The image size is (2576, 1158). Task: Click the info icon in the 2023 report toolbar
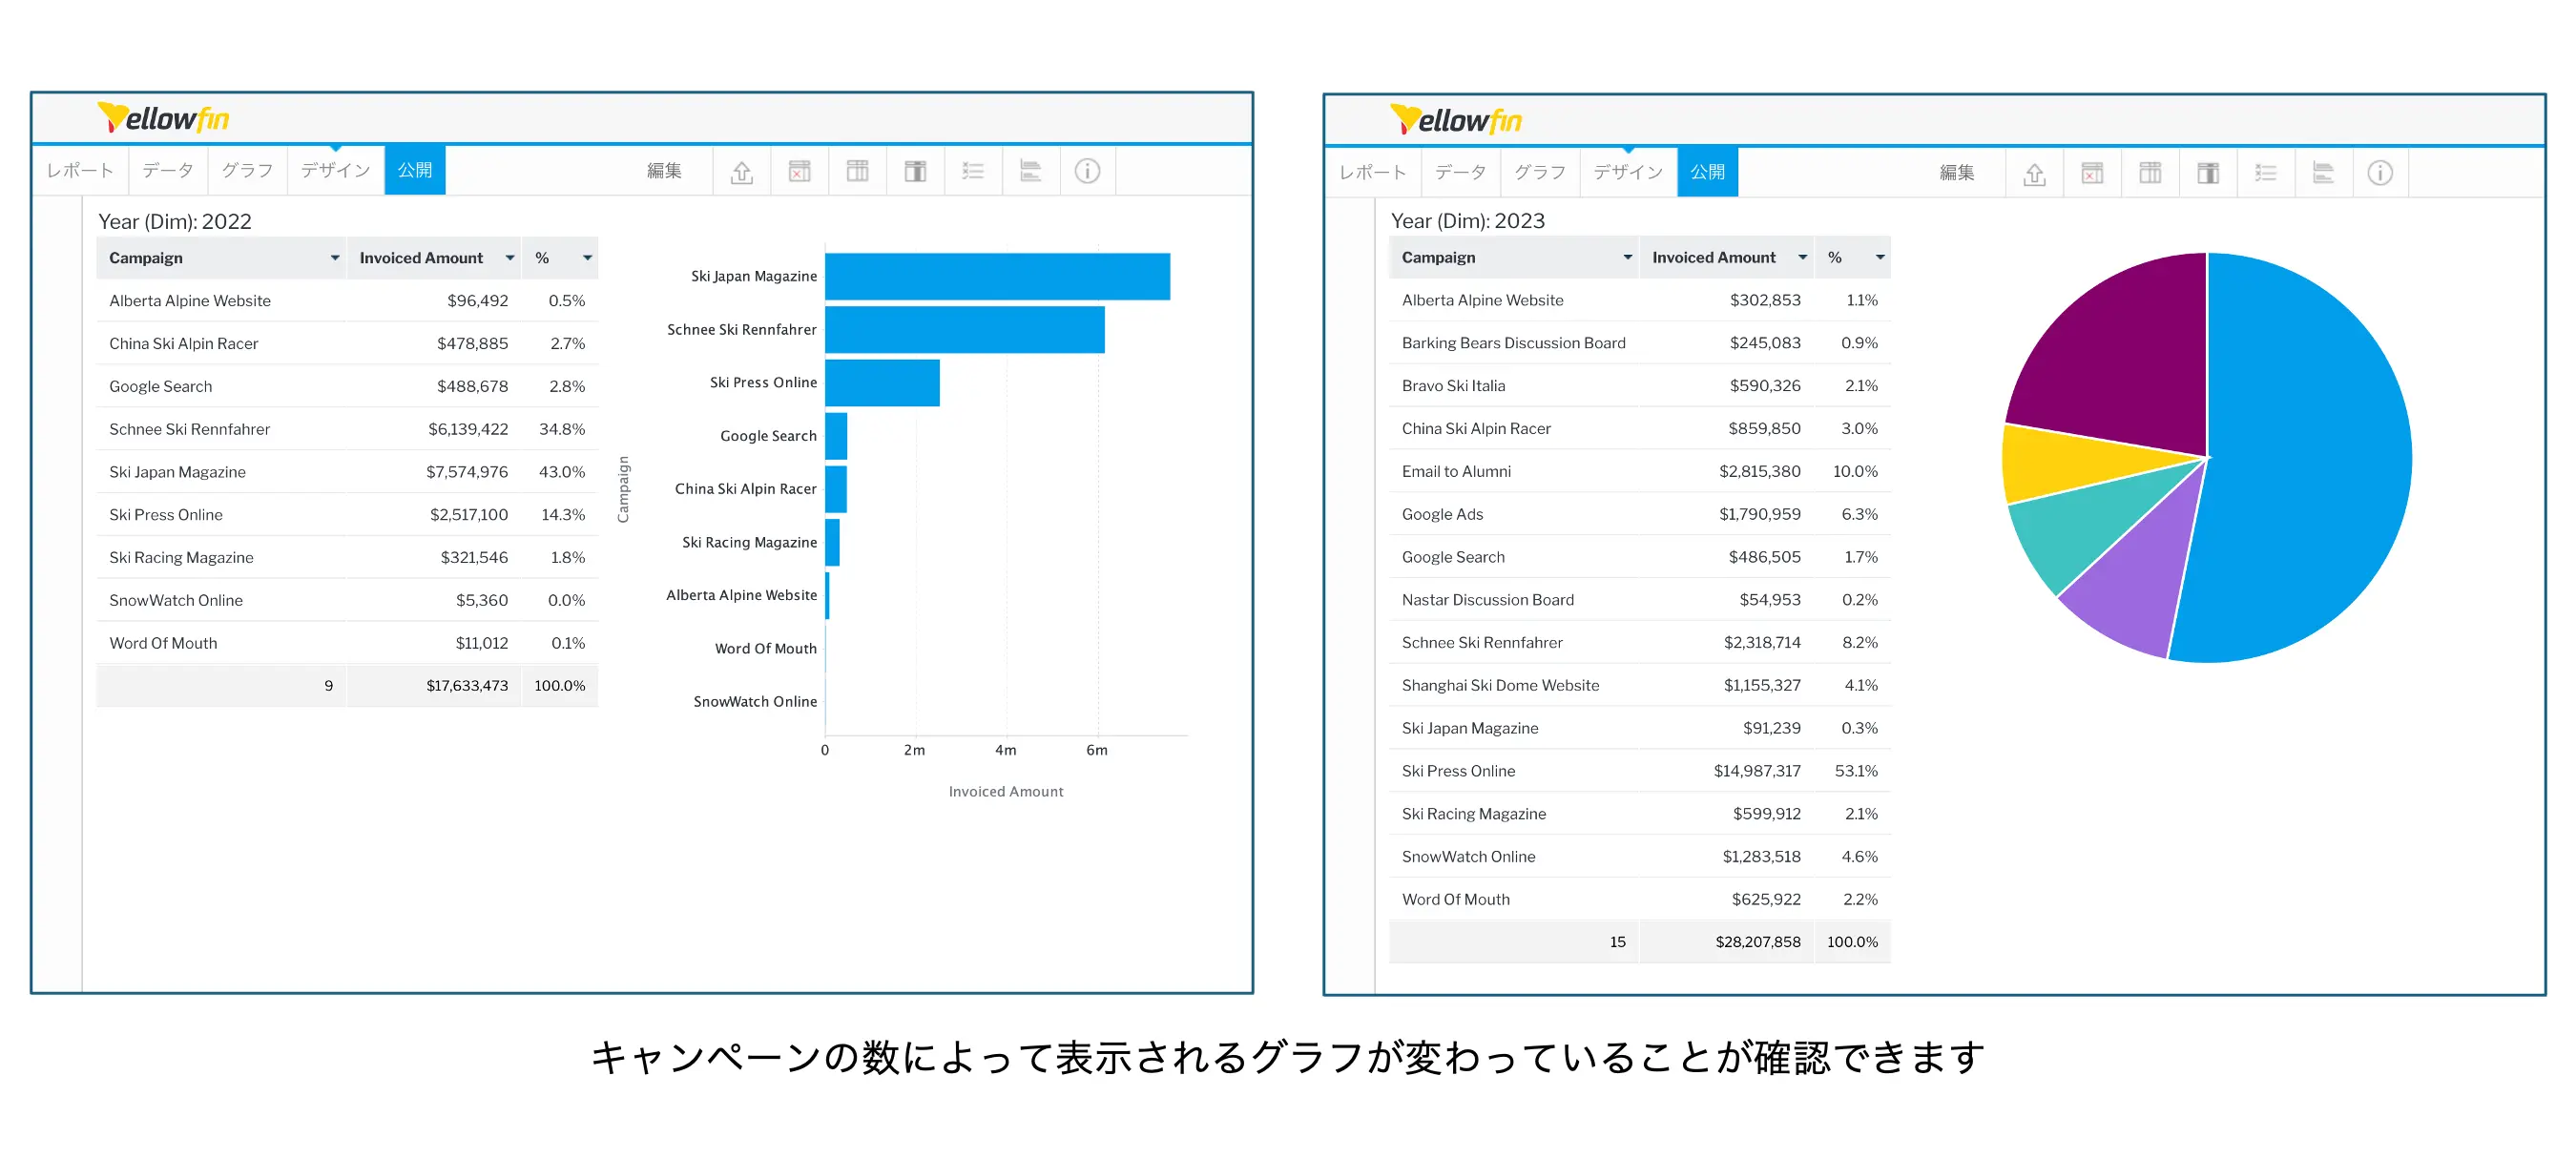2380,173
